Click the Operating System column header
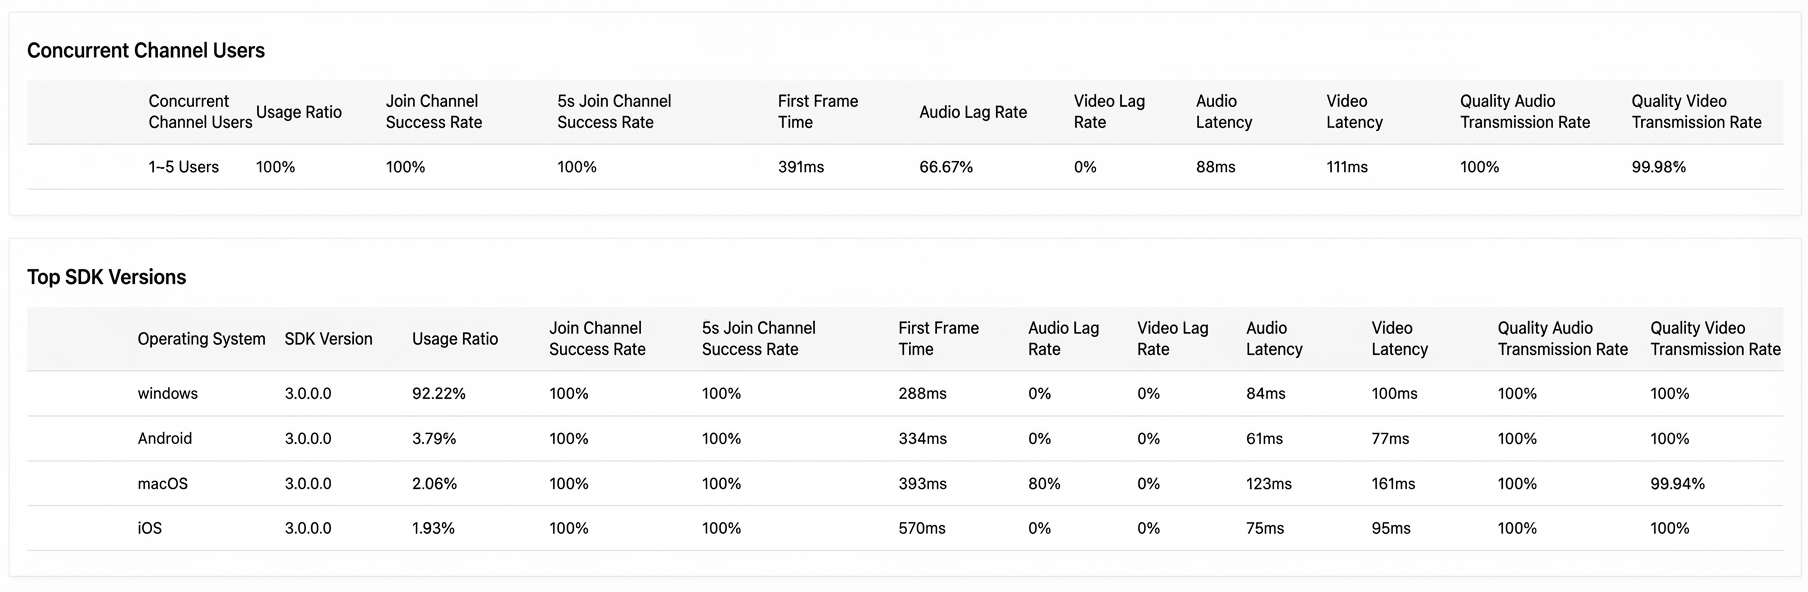Screen dimensions: 1808x592 [x=202, y=339]
